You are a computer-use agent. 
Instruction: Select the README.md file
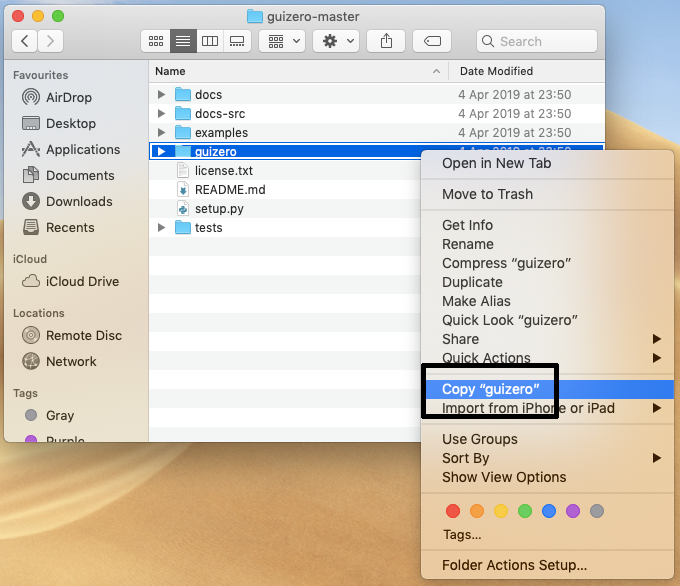click(285, 190)
